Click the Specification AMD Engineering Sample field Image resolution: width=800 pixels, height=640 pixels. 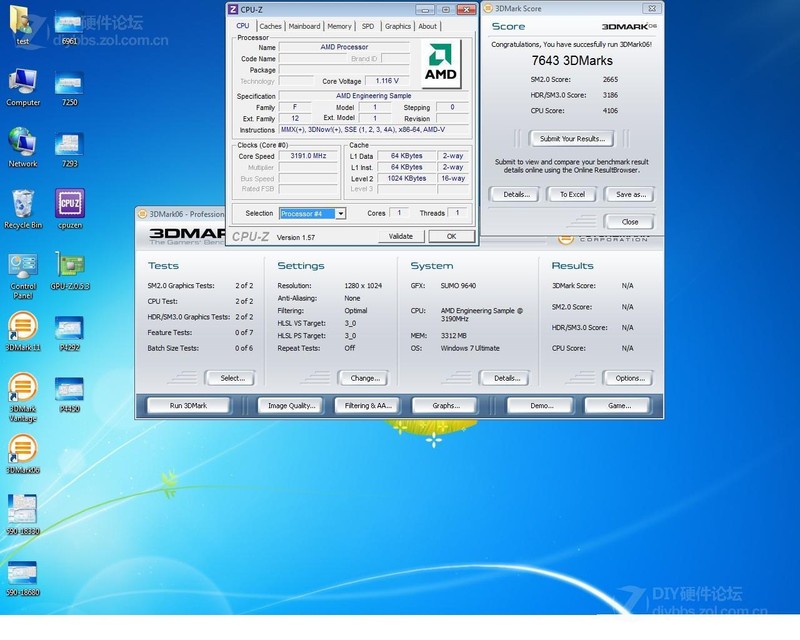[373, 96]
